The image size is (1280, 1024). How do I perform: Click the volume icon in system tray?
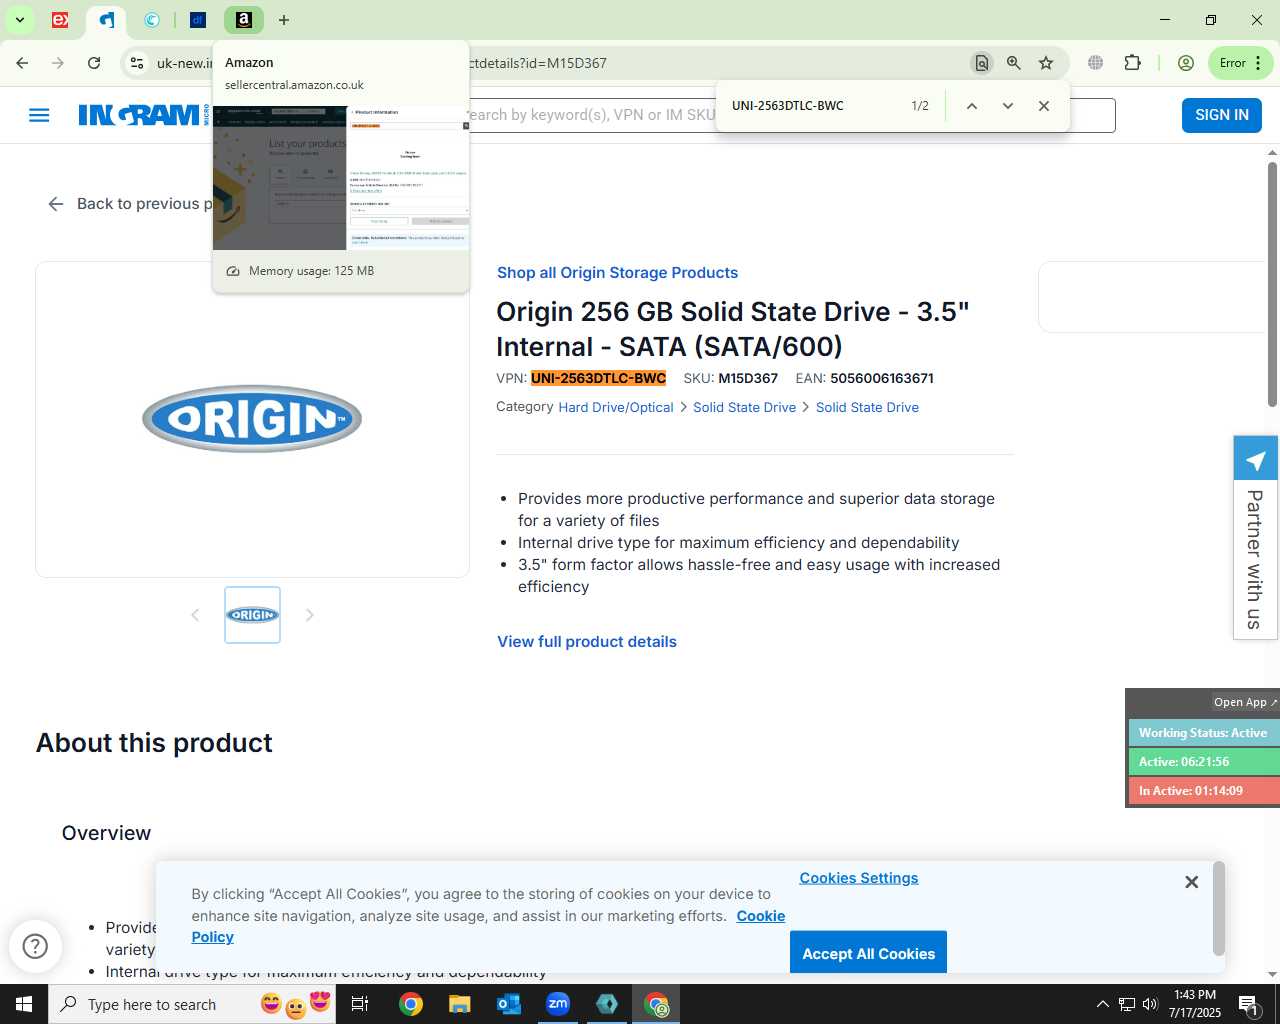coord(1150,1004)
